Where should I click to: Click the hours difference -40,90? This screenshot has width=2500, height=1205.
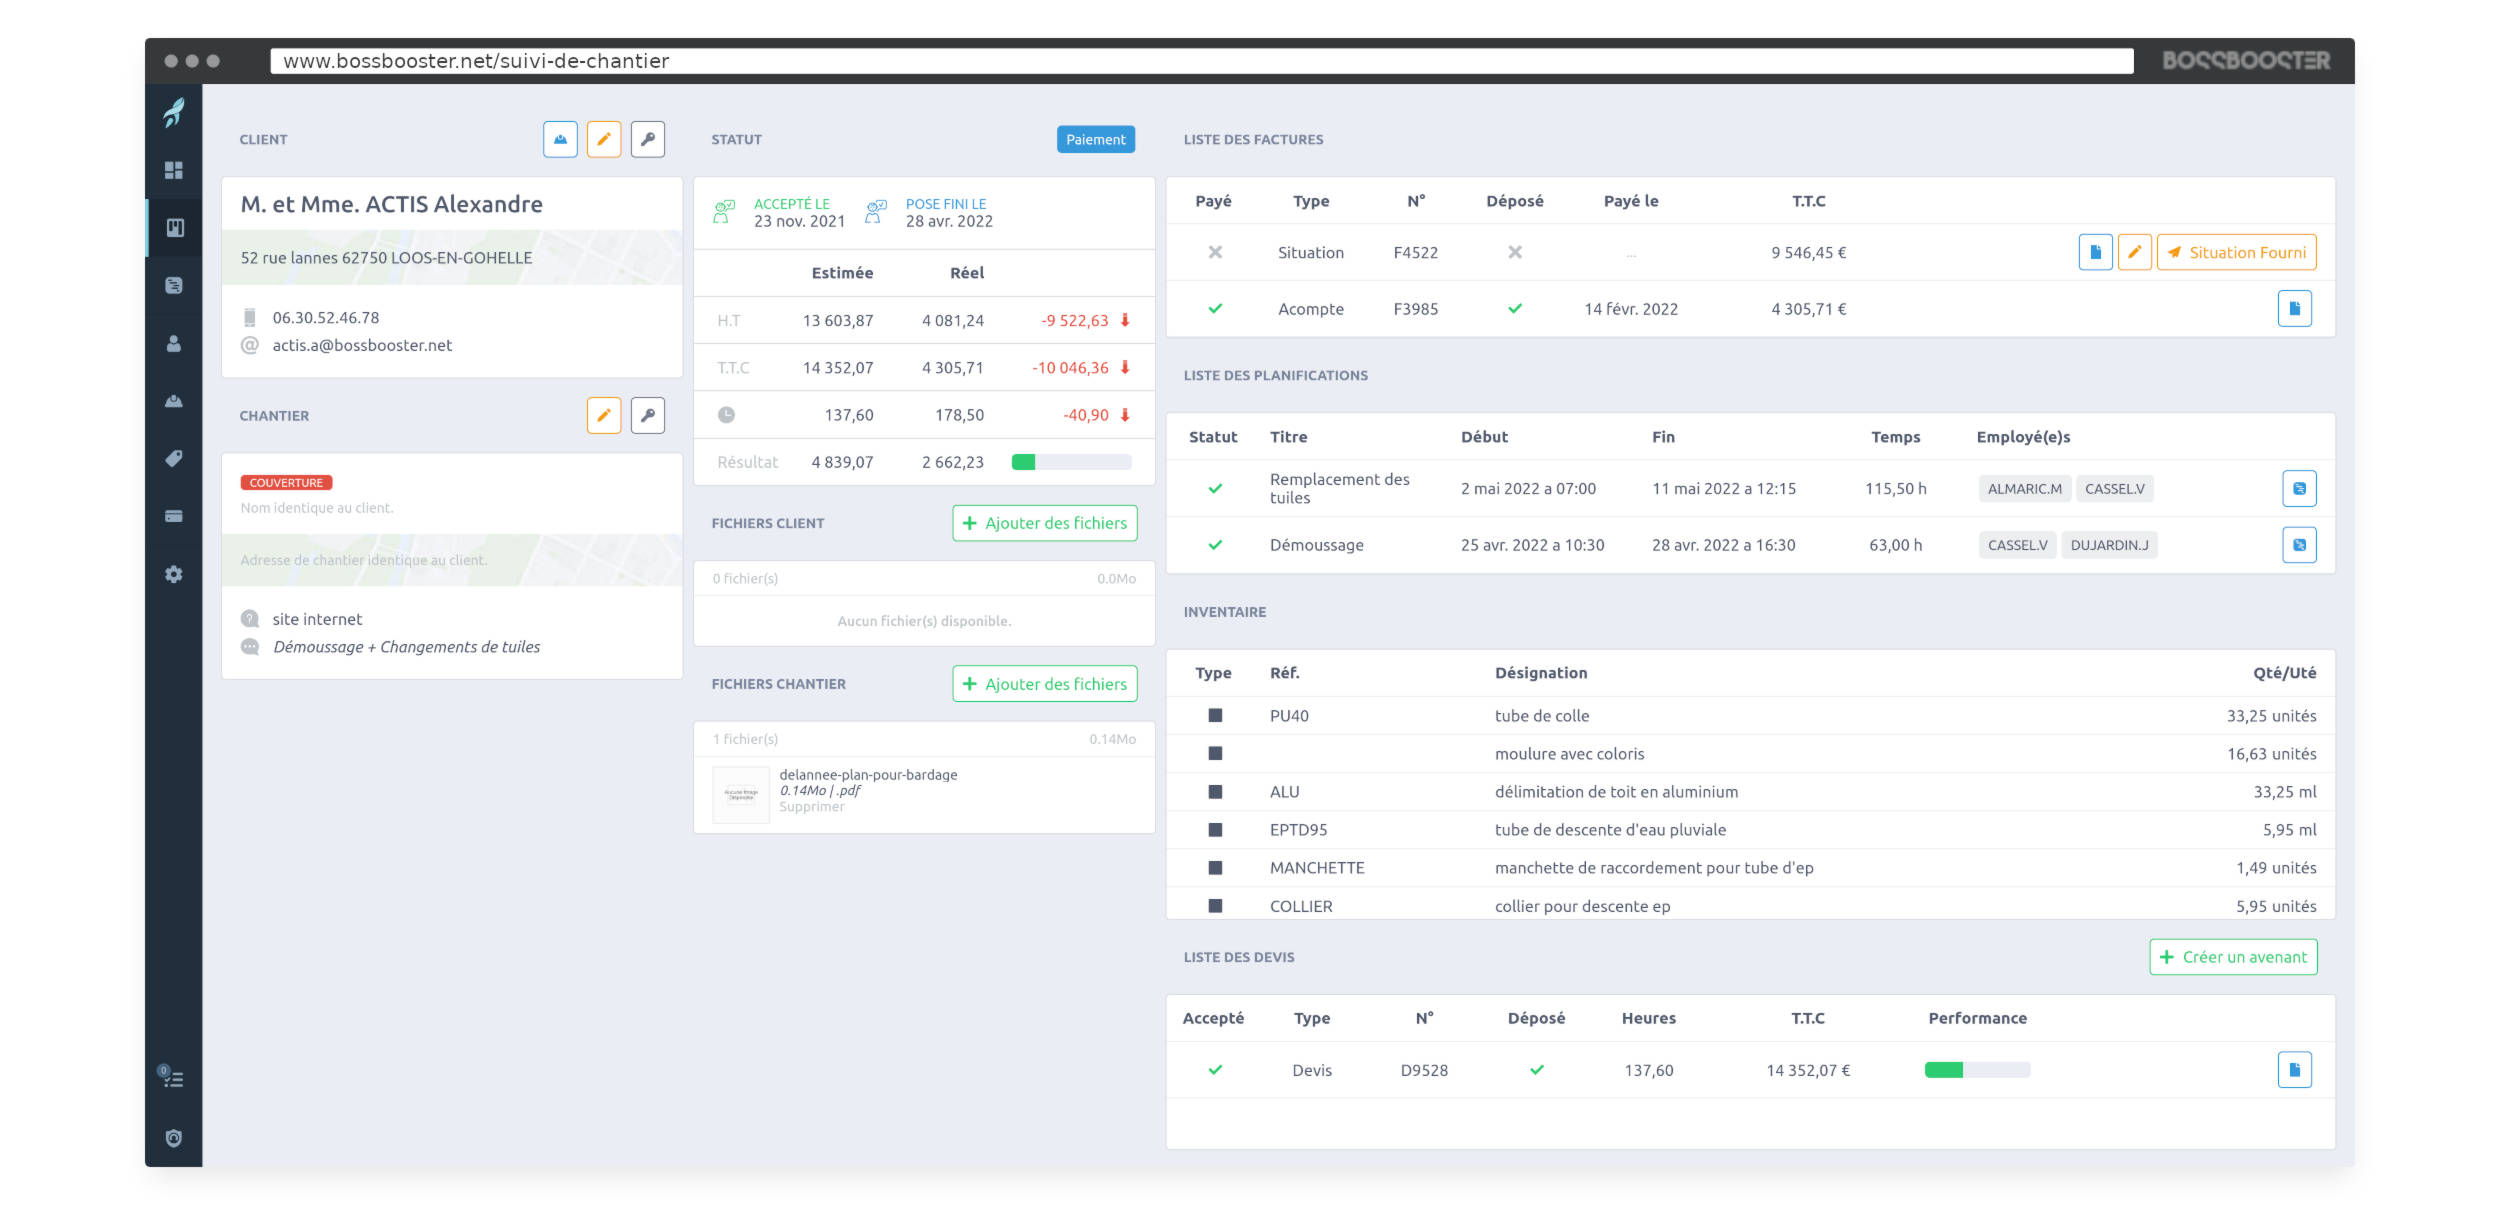pyautogui.click(x=1085, y=414)
